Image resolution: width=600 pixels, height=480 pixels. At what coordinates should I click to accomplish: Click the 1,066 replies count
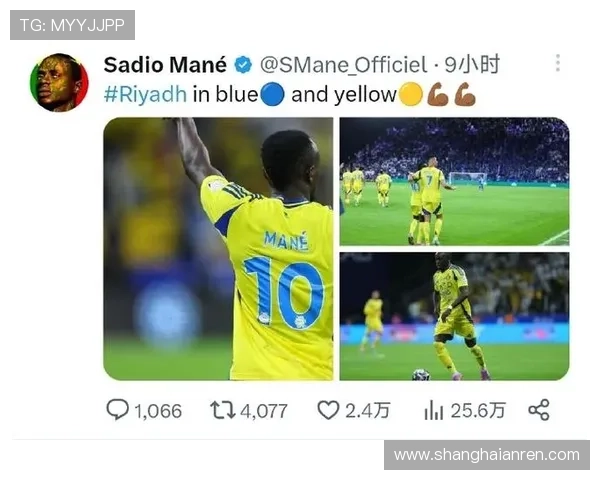click(158, 411)
